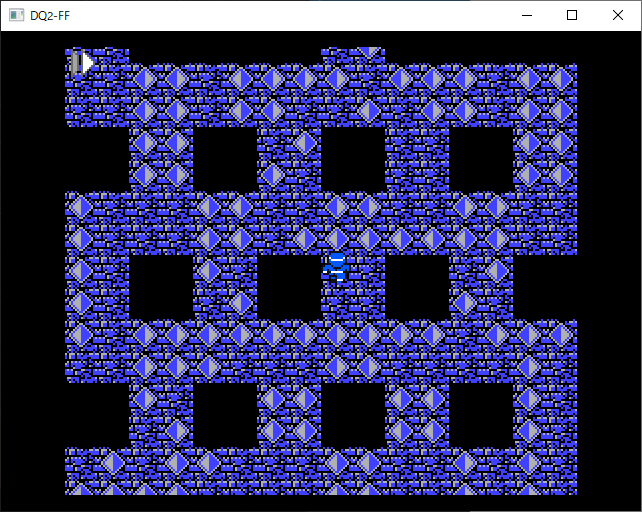Image resolution: width=642 pixels, height=512 pixels.
Task: Click the leftmost black pit in upper row
Action: [224, 160]
